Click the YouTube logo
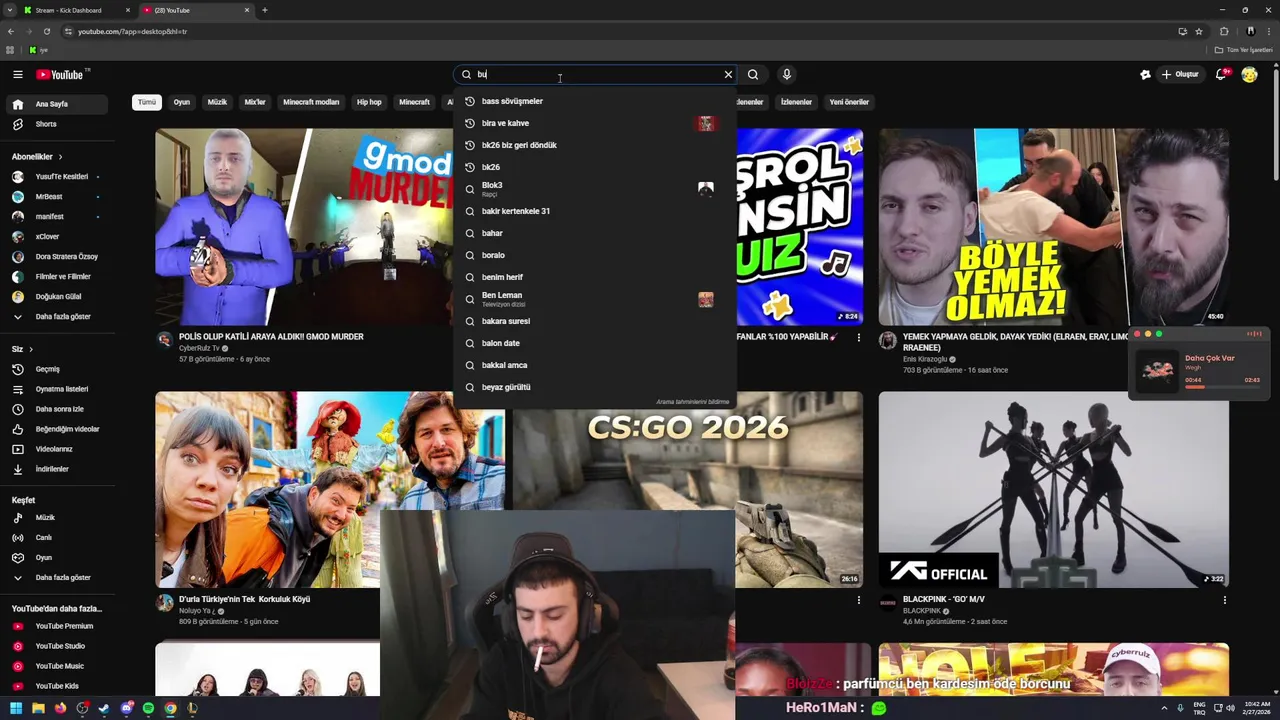 click(x=62, y=74)
